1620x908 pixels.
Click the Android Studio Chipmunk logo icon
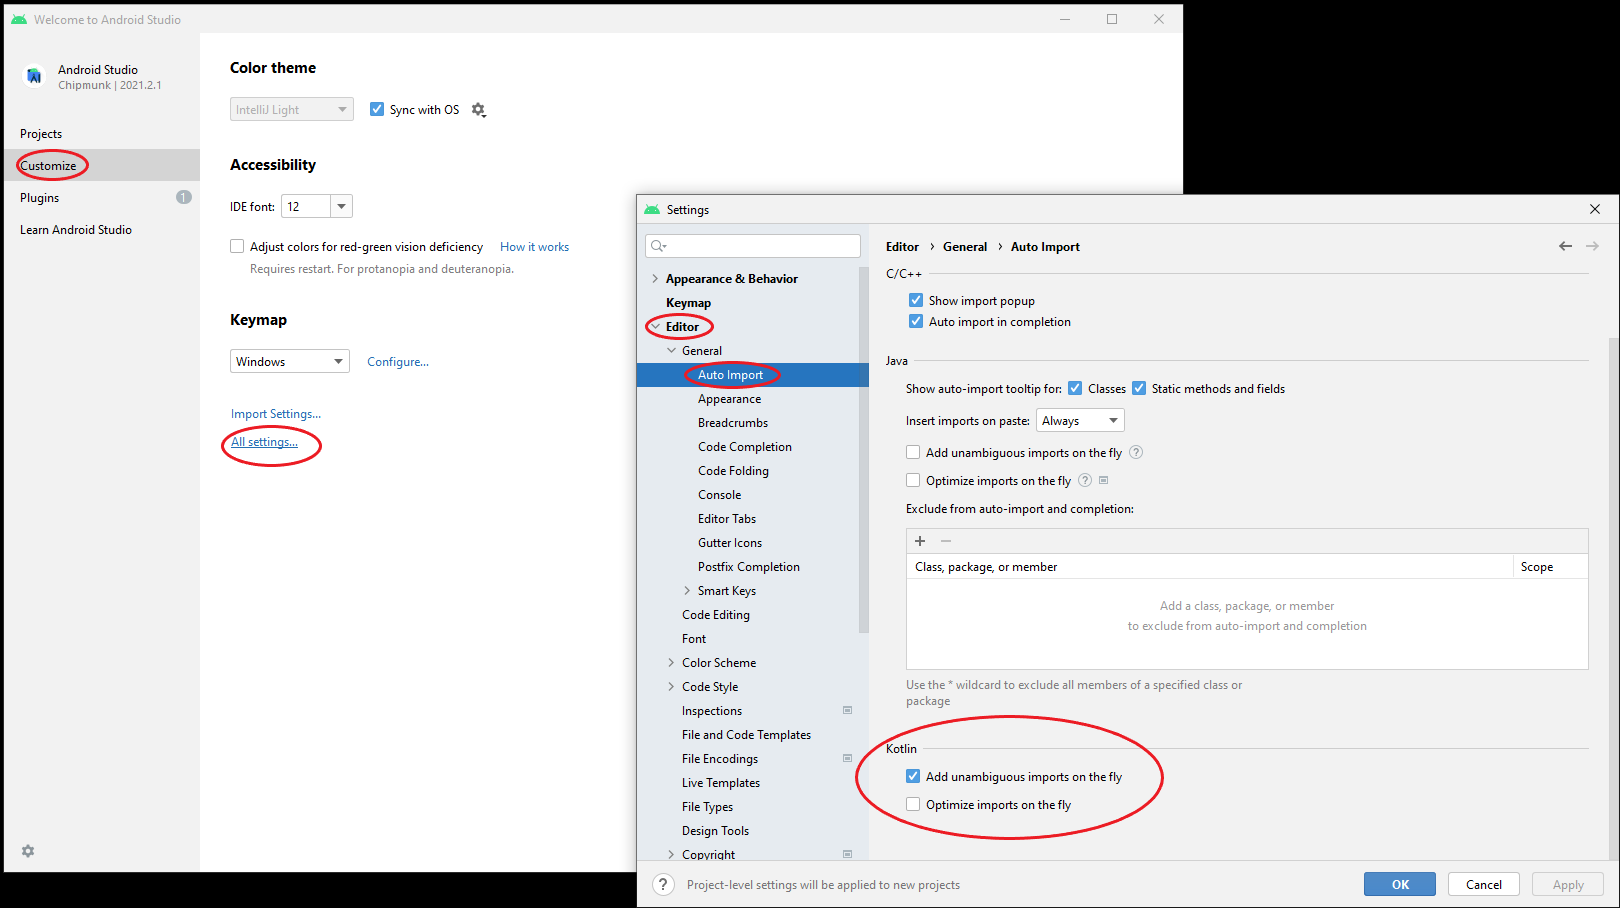(35, 77)
